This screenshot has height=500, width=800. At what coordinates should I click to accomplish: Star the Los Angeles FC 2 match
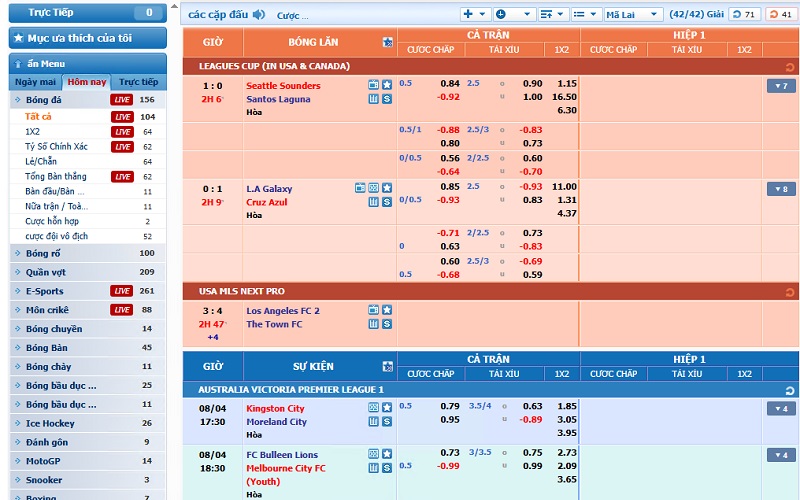[387, 310]
